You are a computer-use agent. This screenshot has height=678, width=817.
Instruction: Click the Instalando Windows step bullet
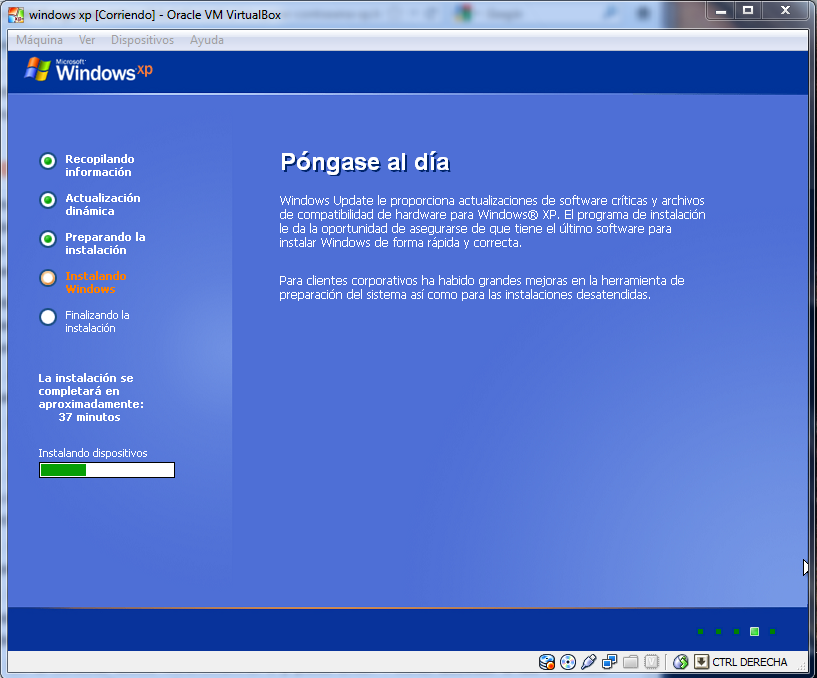48,278
